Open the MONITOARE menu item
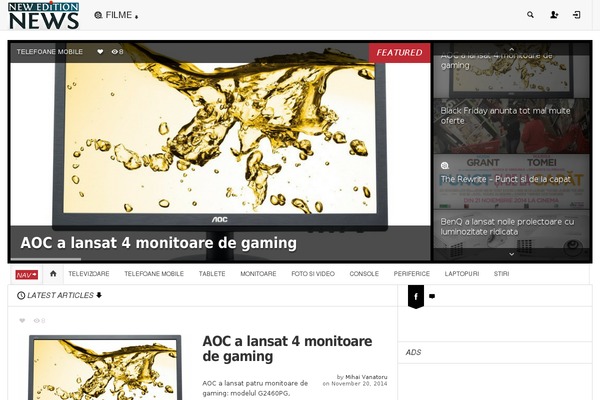 (x=258, y=274)
